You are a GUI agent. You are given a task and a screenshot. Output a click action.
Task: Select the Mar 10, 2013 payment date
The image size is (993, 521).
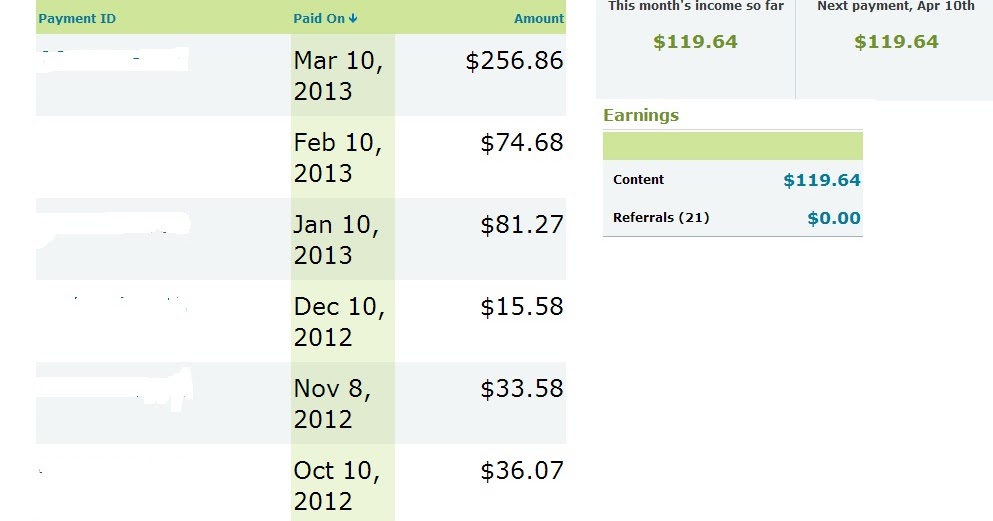point(339,75)
